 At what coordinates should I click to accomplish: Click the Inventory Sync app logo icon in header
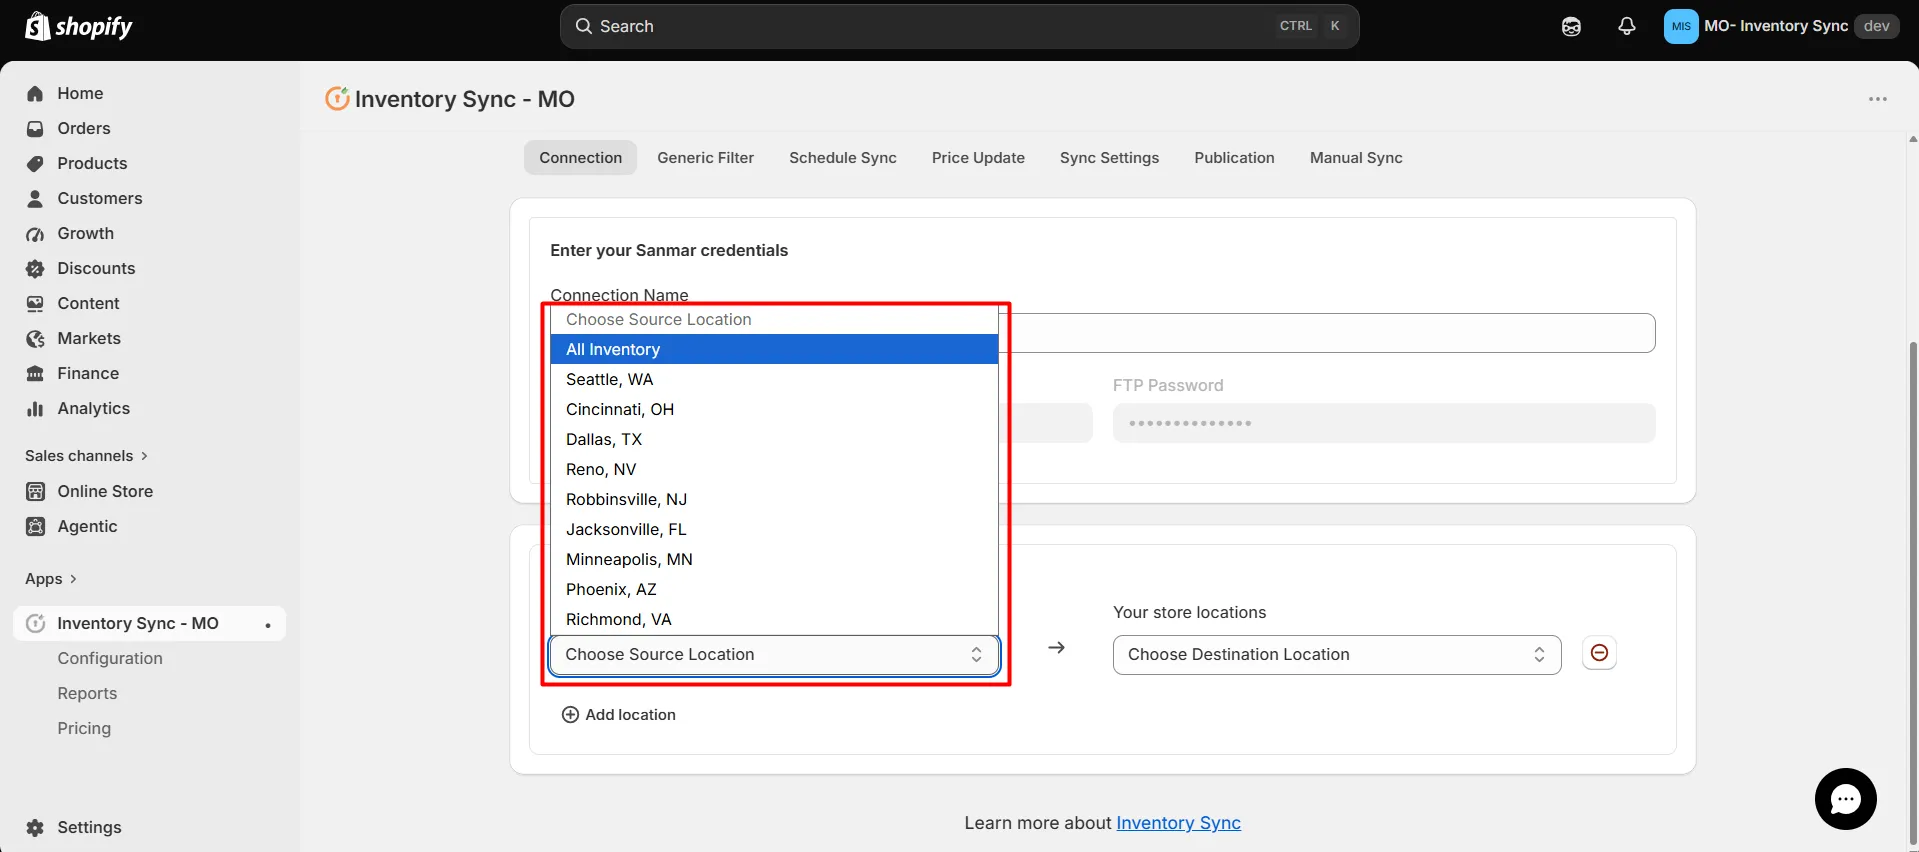(337, 98)
